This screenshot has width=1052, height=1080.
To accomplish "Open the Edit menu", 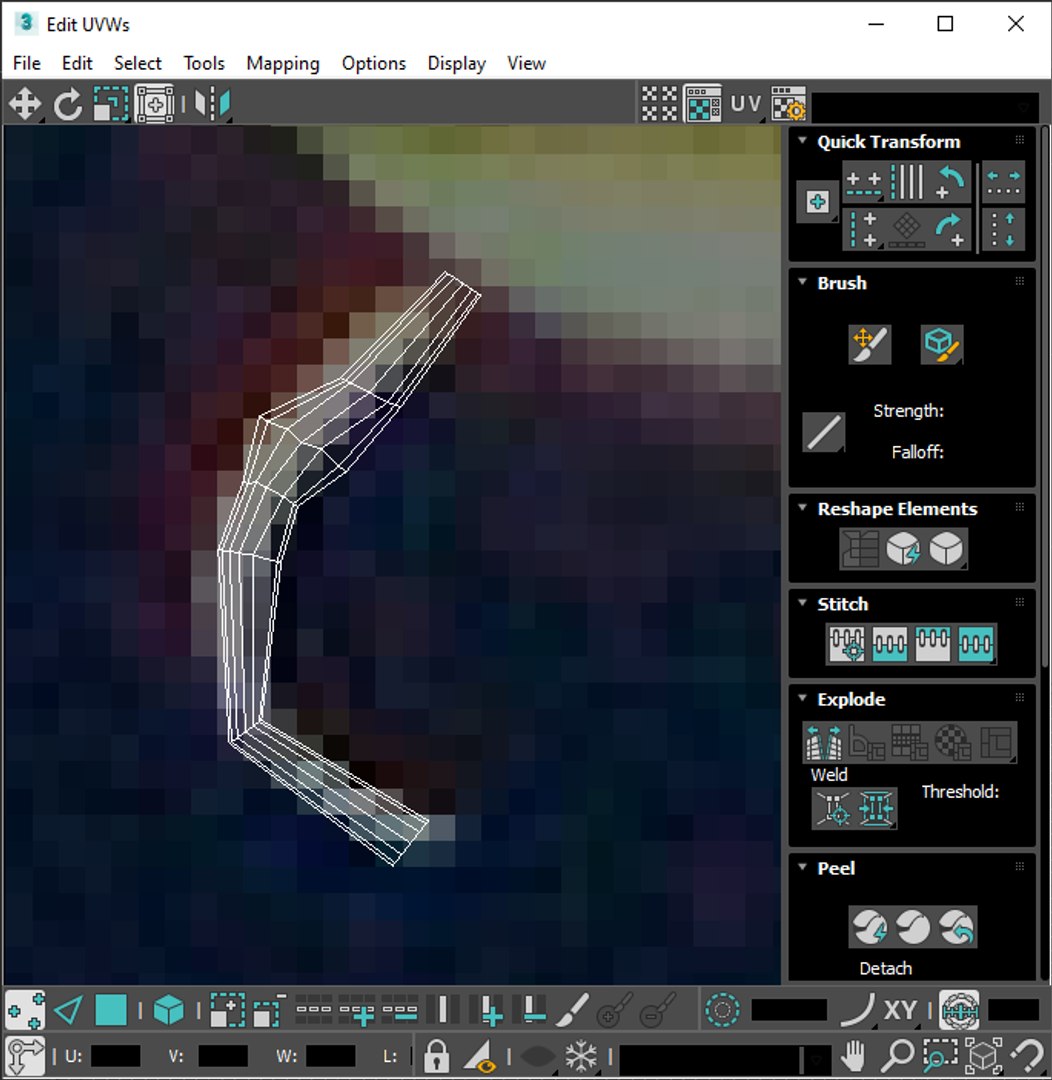I will pyautogui.click(x=77, y=63).
